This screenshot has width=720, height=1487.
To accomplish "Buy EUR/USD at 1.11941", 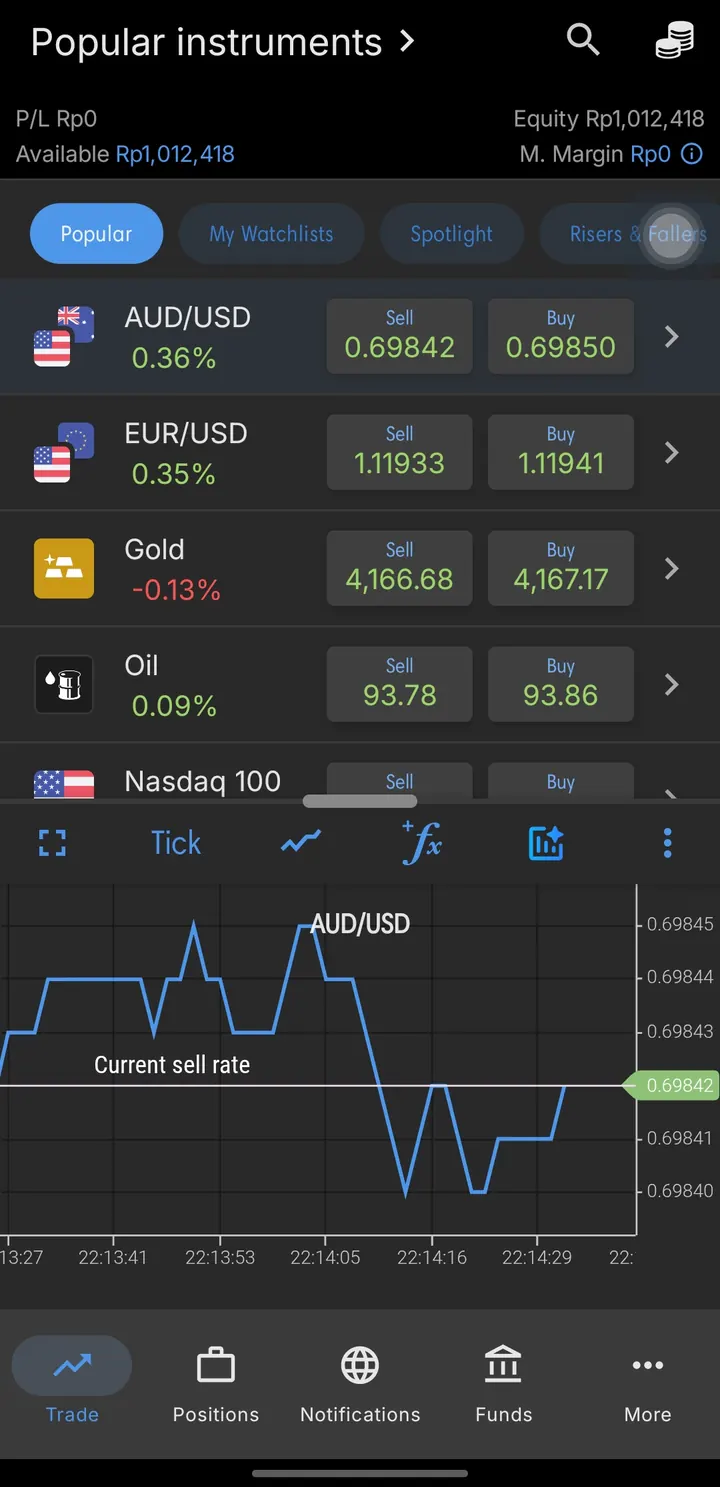I will tap(561, 452).
